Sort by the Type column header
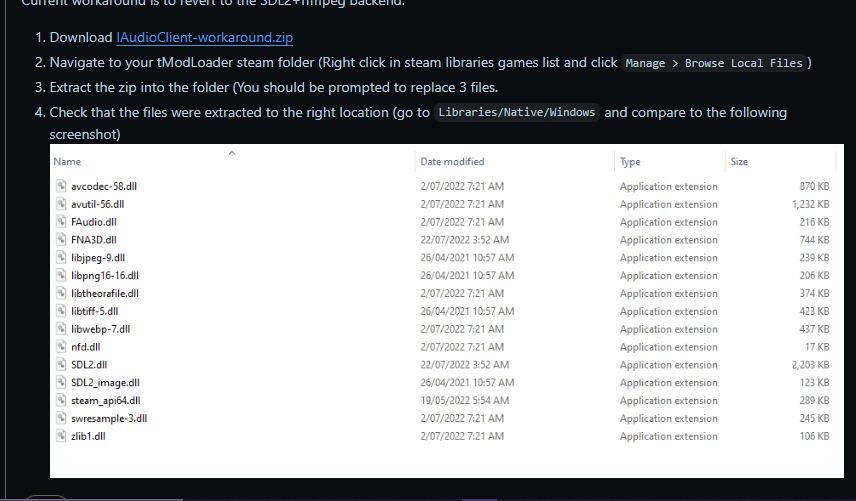The height and width of the screenshot is (501, 856). [x=630, y=161]
